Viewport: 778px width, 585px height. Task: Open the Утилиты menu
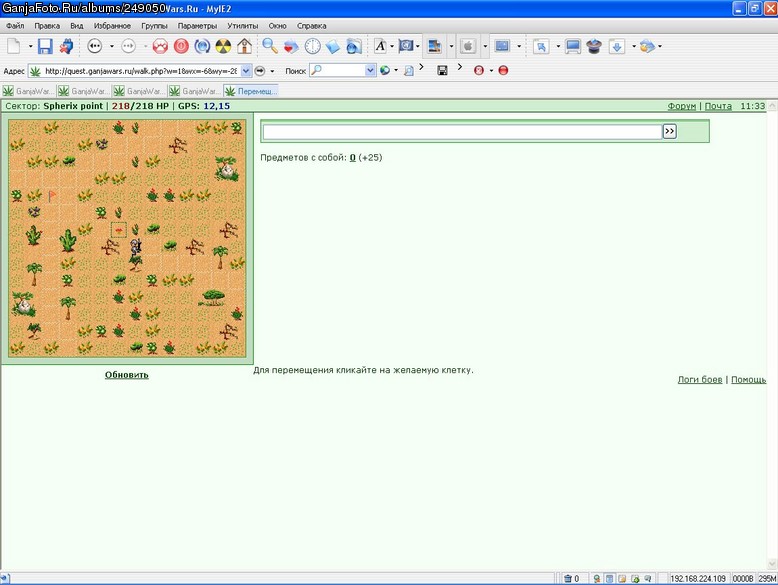(x=243, y=26)
